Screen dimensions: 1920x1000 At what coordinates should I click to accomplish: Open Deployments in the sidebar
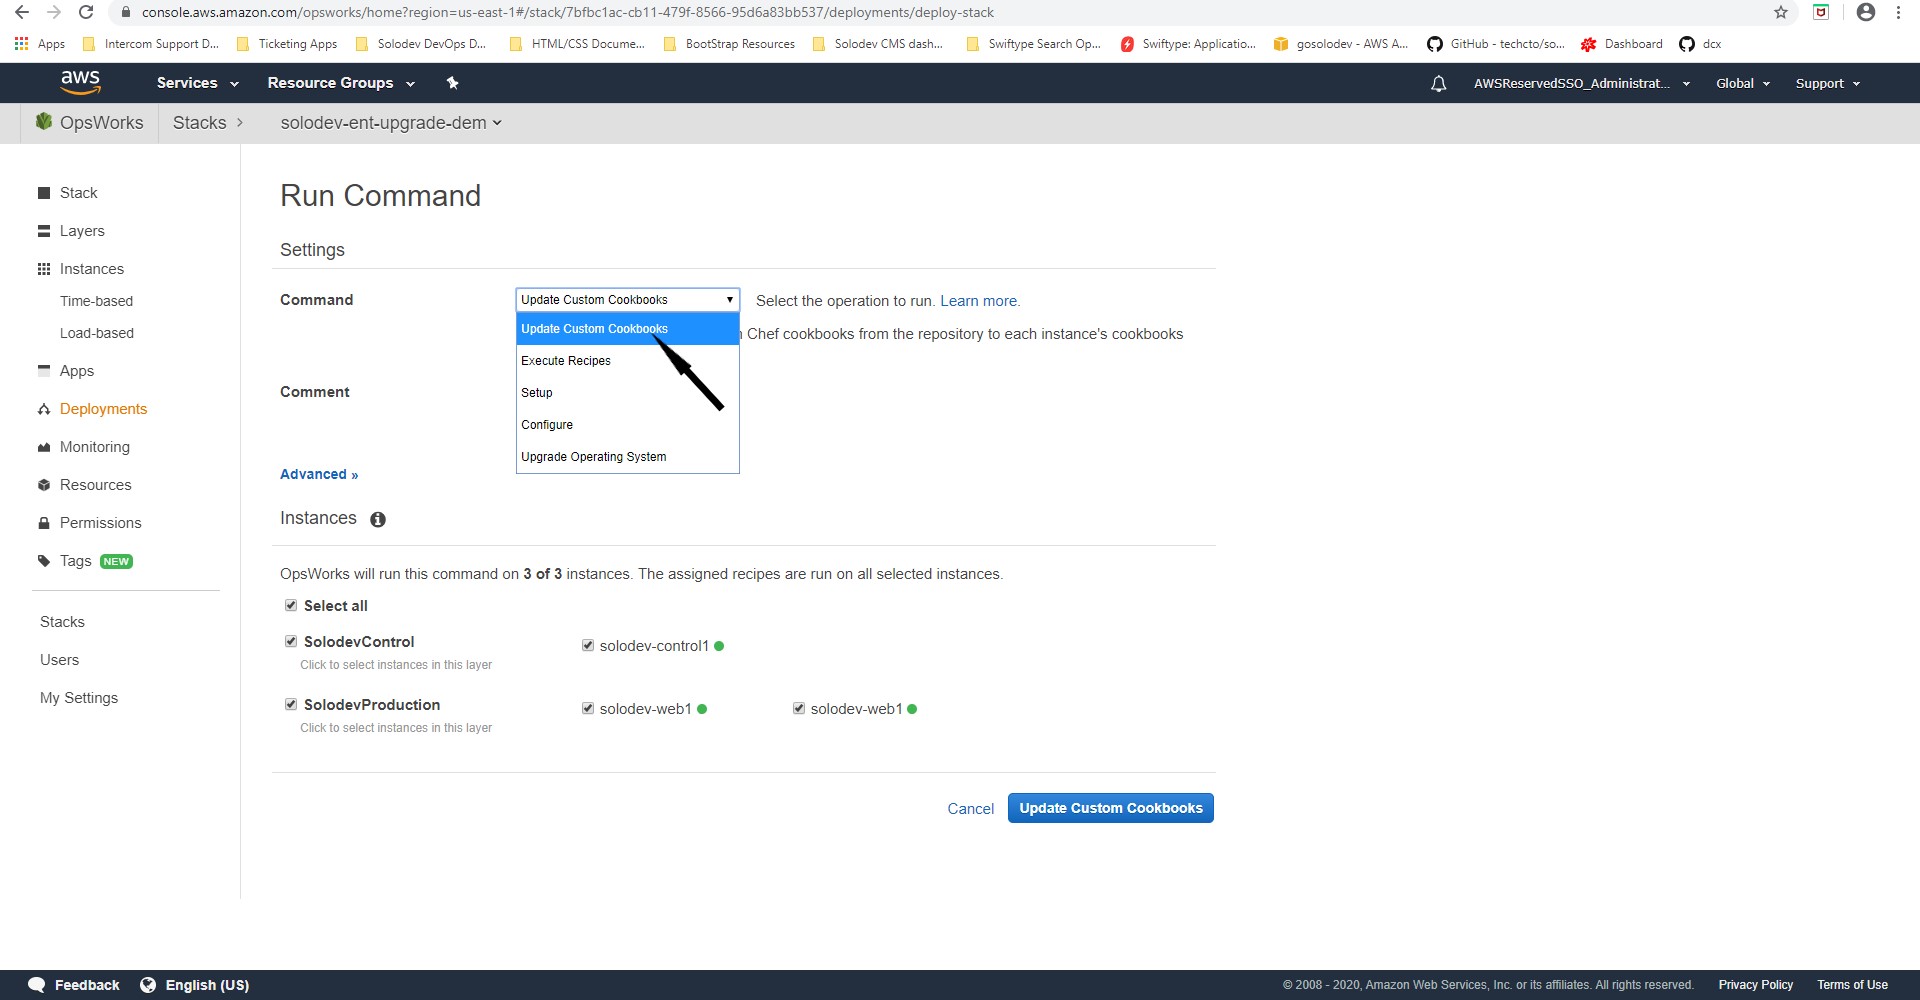pos(92,409)
